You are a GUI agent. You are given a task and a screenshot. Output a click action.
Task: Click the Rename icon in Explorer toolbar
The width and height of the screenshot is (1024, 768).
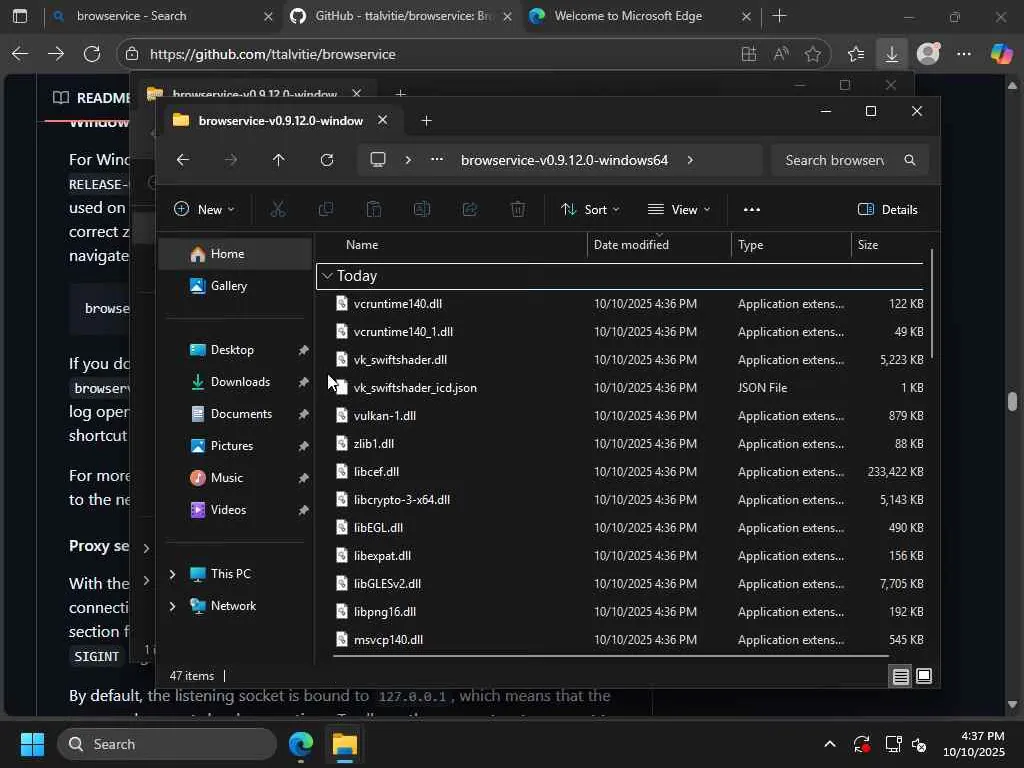coord(422,209)
